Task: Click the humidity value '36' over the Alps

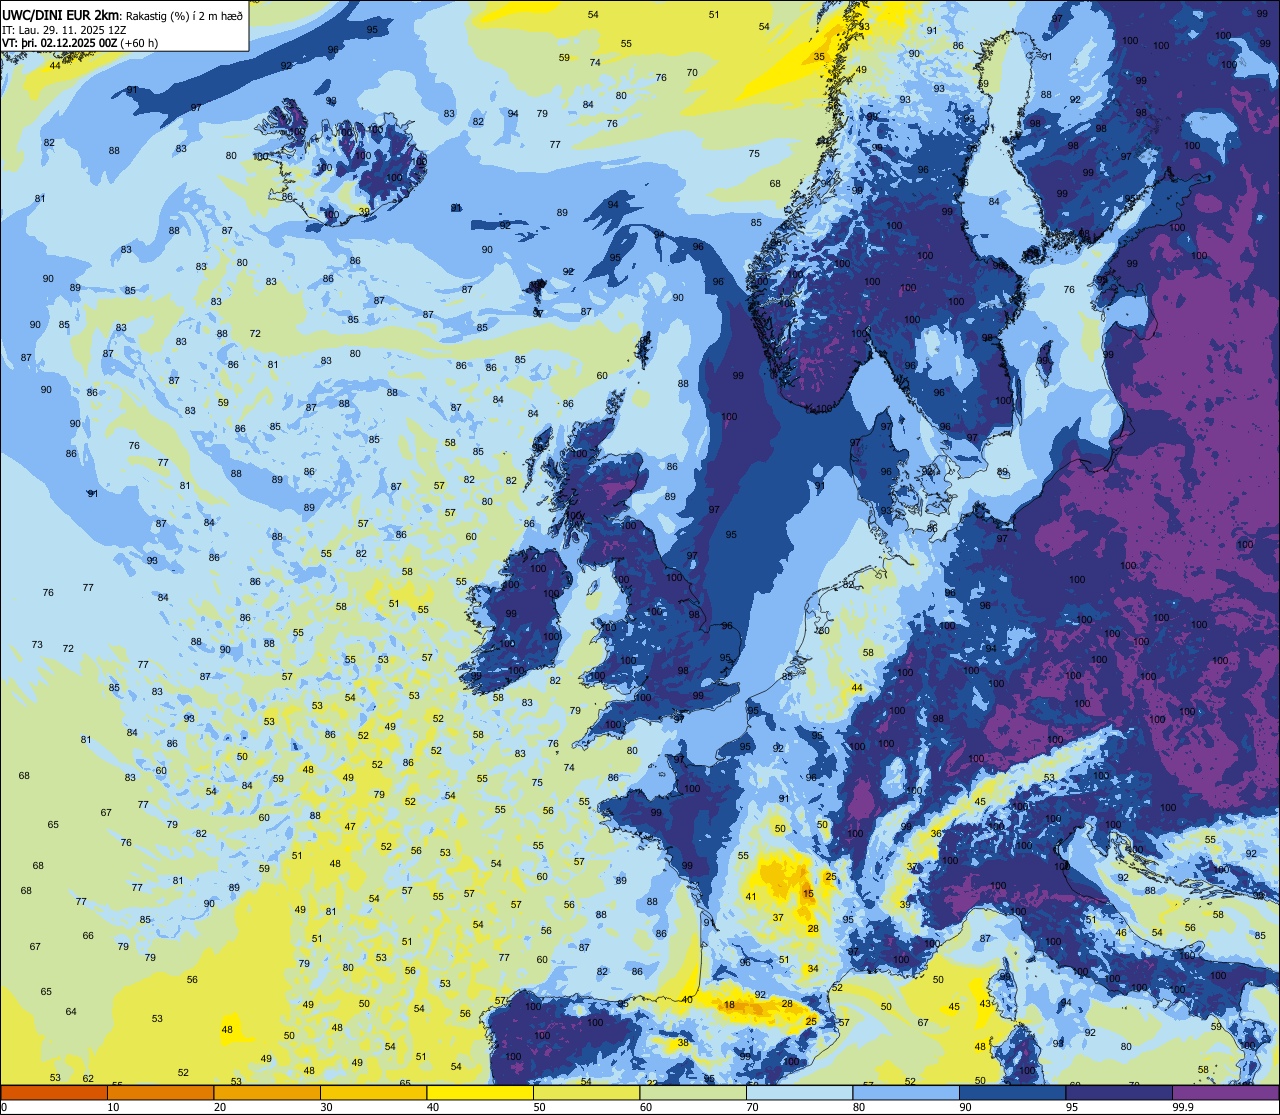Action: click(936, 833)
